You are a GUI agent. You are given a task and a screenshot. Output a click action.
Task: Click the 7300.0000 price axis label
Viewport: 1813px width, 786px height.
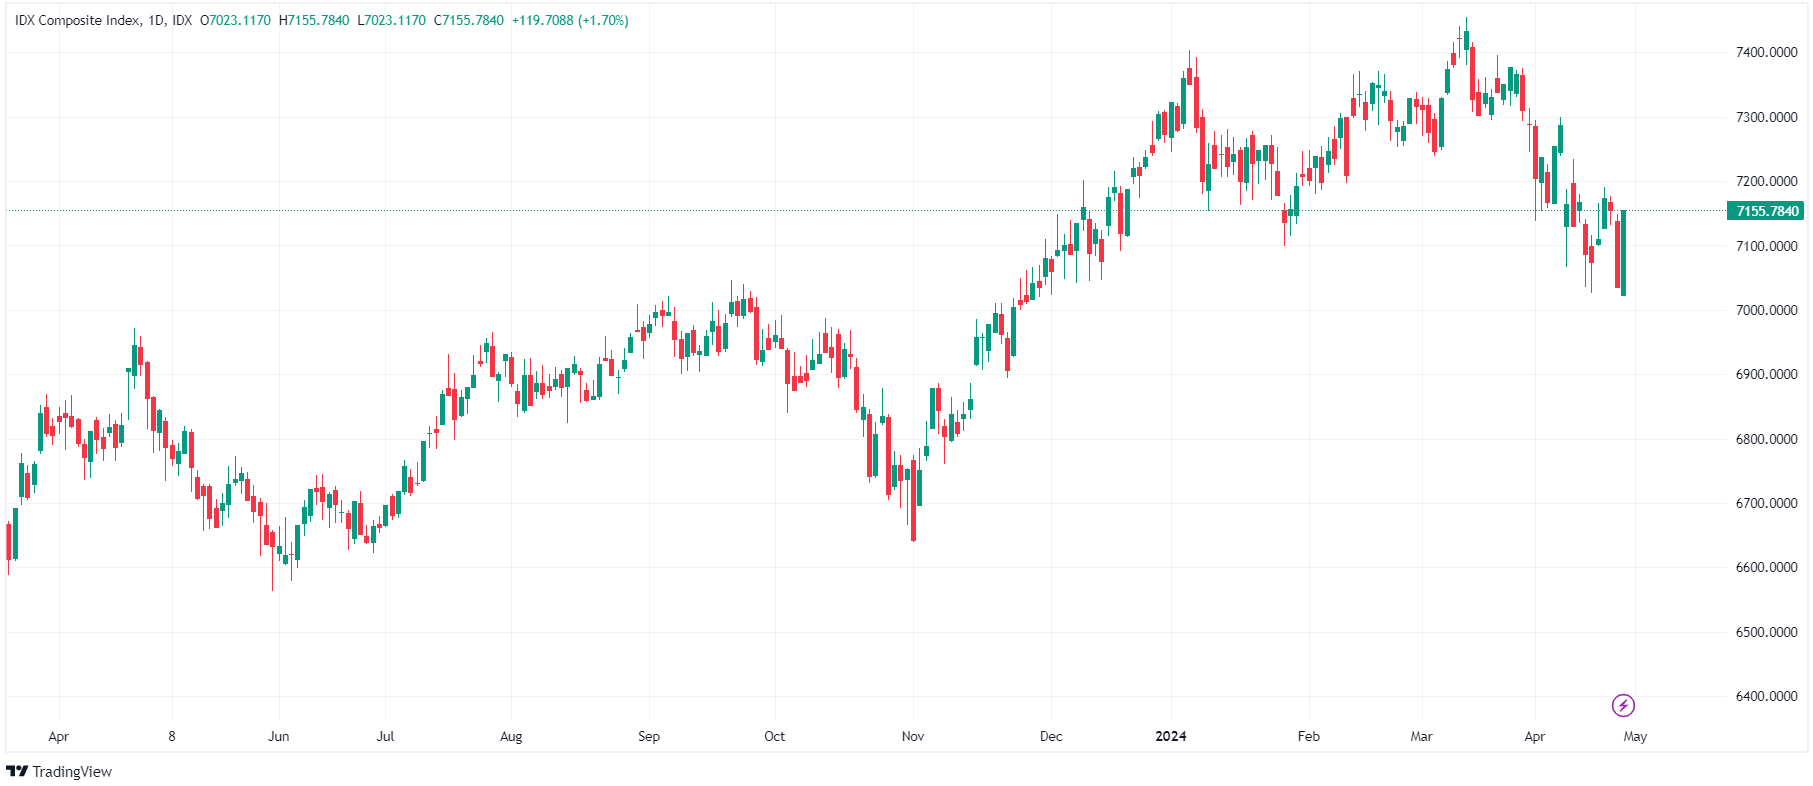(x=1767, y=117)
